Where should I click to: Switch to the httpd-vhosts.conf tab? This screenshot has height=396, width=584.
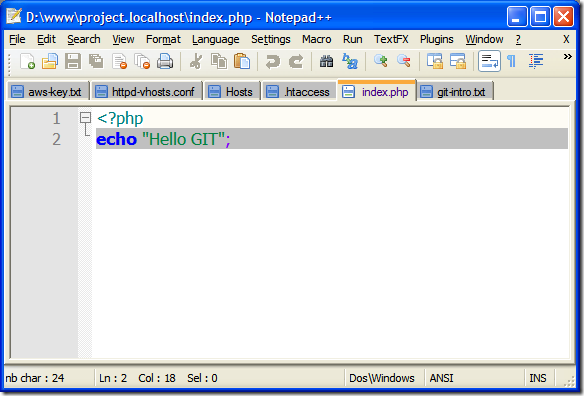[147, 92]
